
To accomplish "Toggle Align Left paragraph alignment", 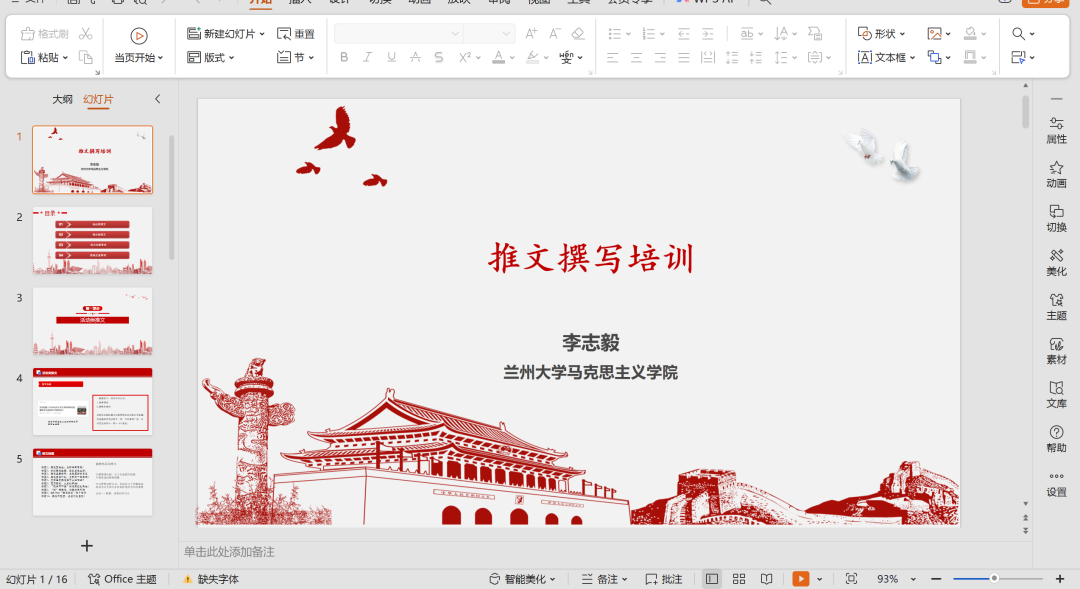I will point(612,57).
